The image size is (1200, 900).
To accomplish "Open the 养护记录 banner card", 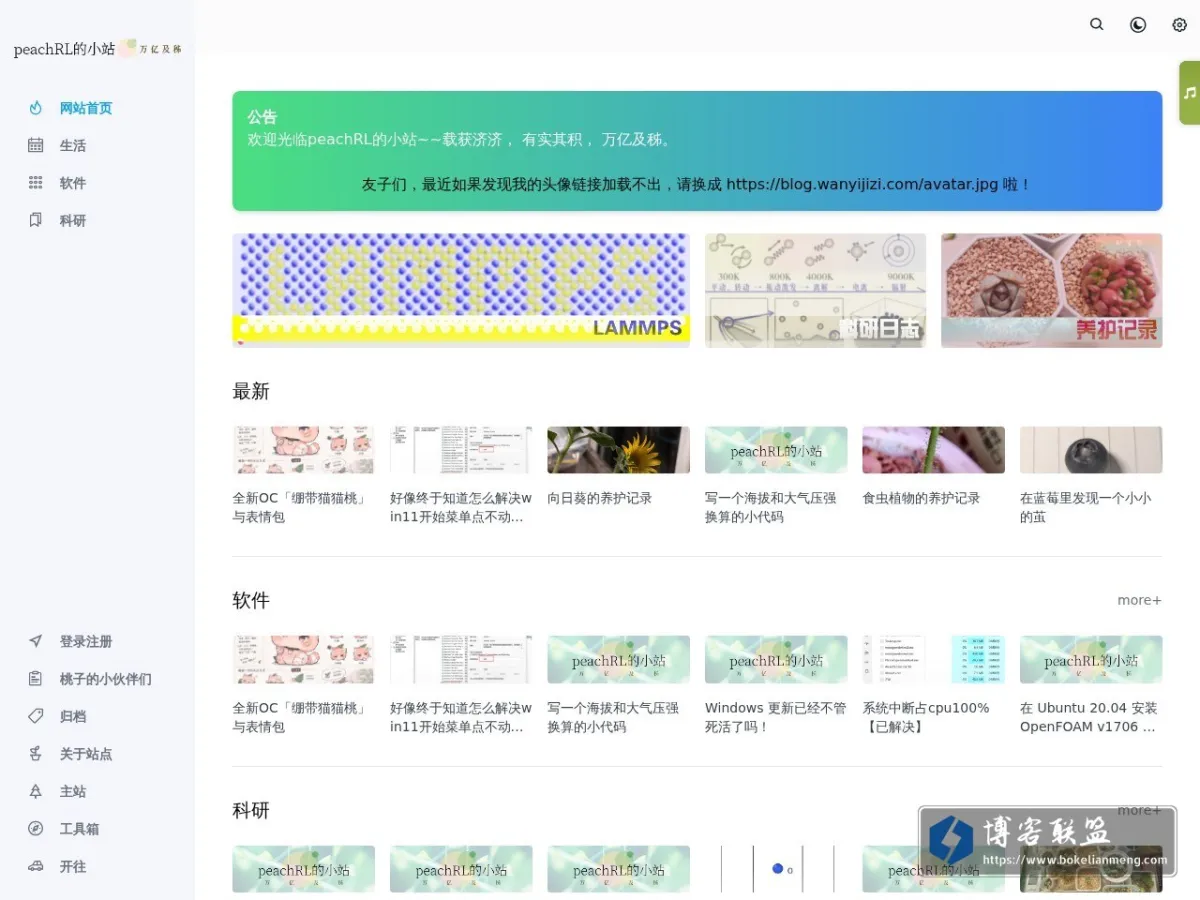I will (1052, 290).
